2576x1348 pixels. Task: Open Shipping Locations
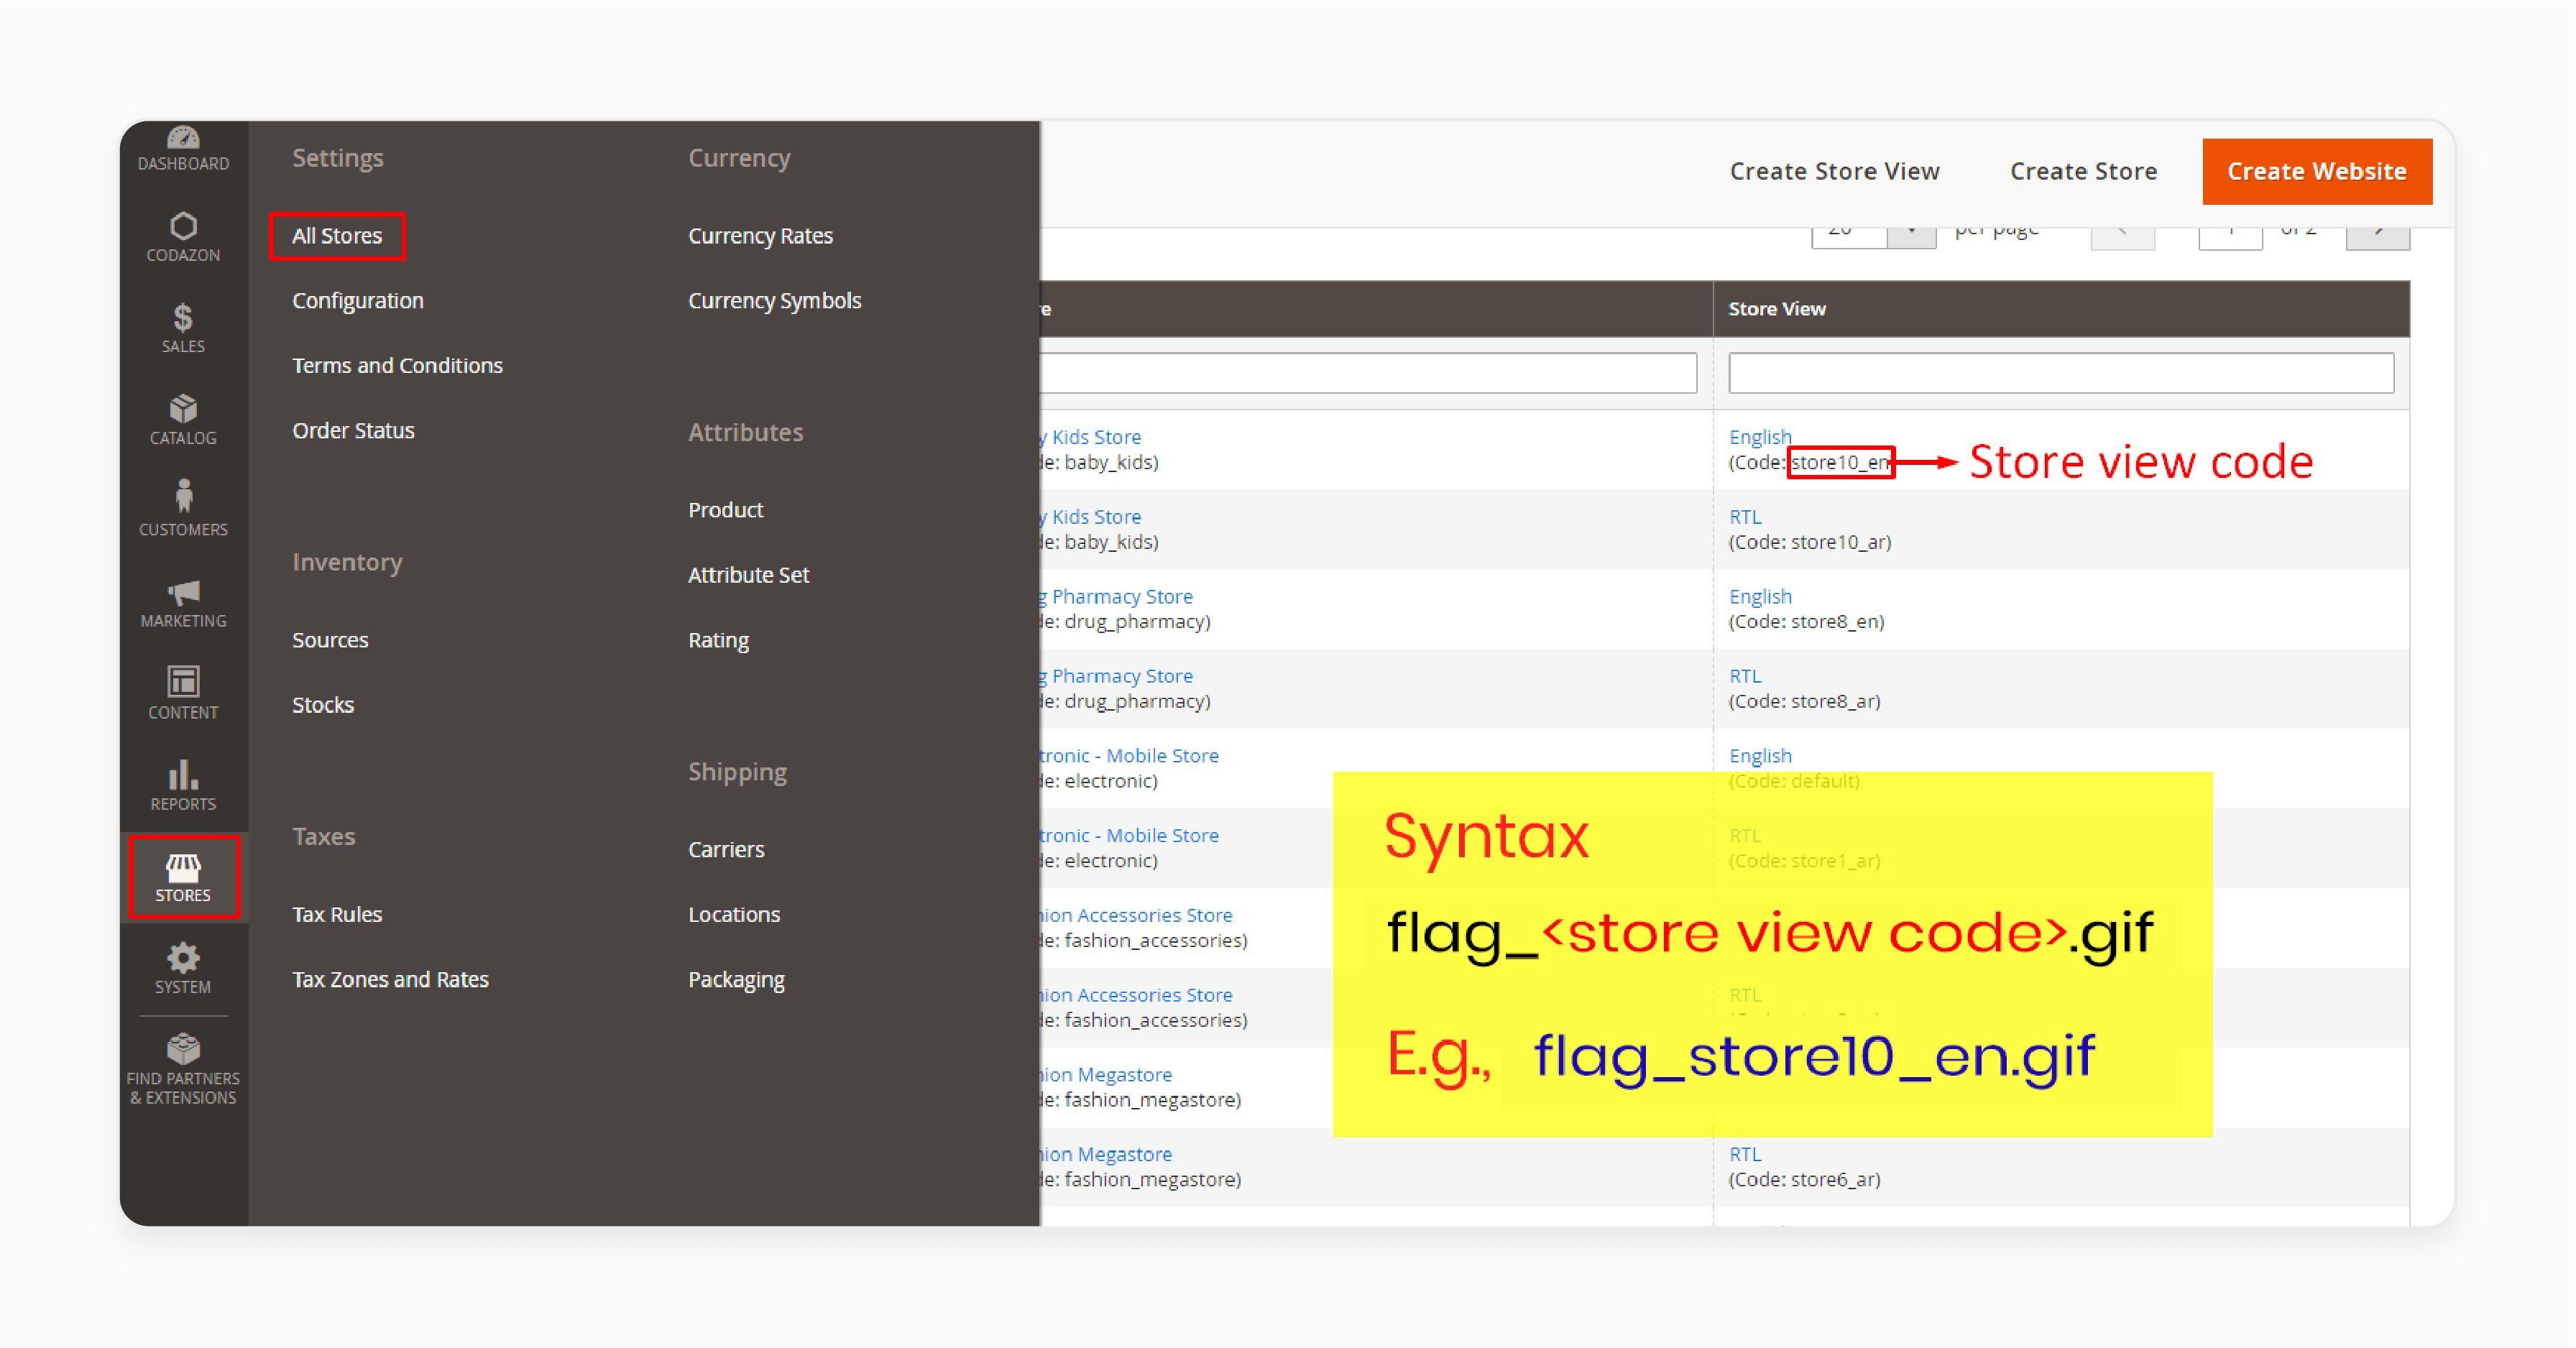point(734,915)
